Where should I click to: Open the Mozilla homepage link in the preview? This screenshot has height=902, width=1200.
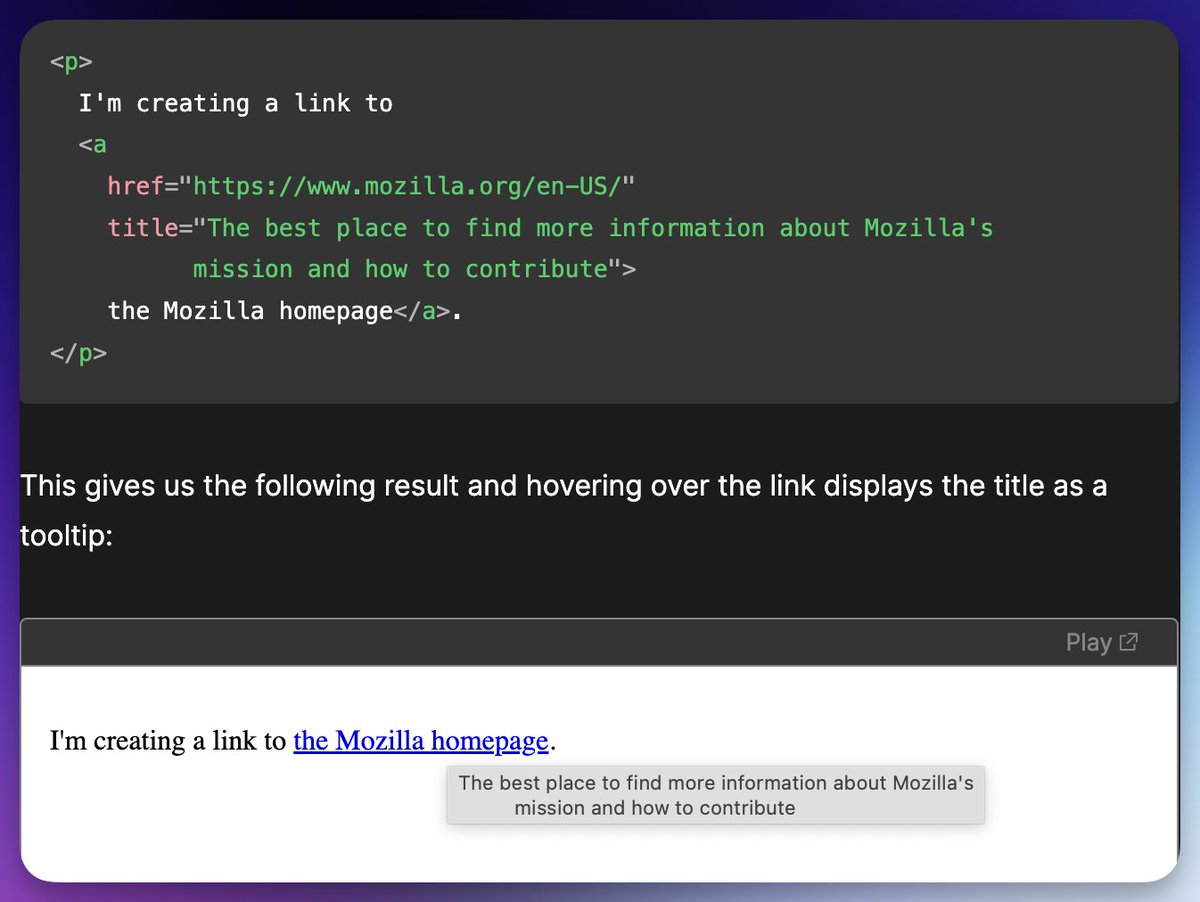point(421,740)
